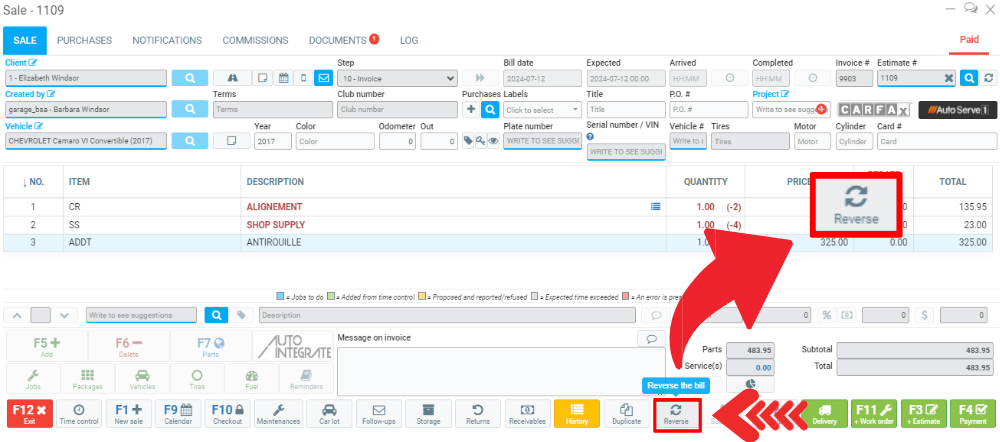Search for a client with magnifier
The image size is (1000, 442).
point(189,78)
